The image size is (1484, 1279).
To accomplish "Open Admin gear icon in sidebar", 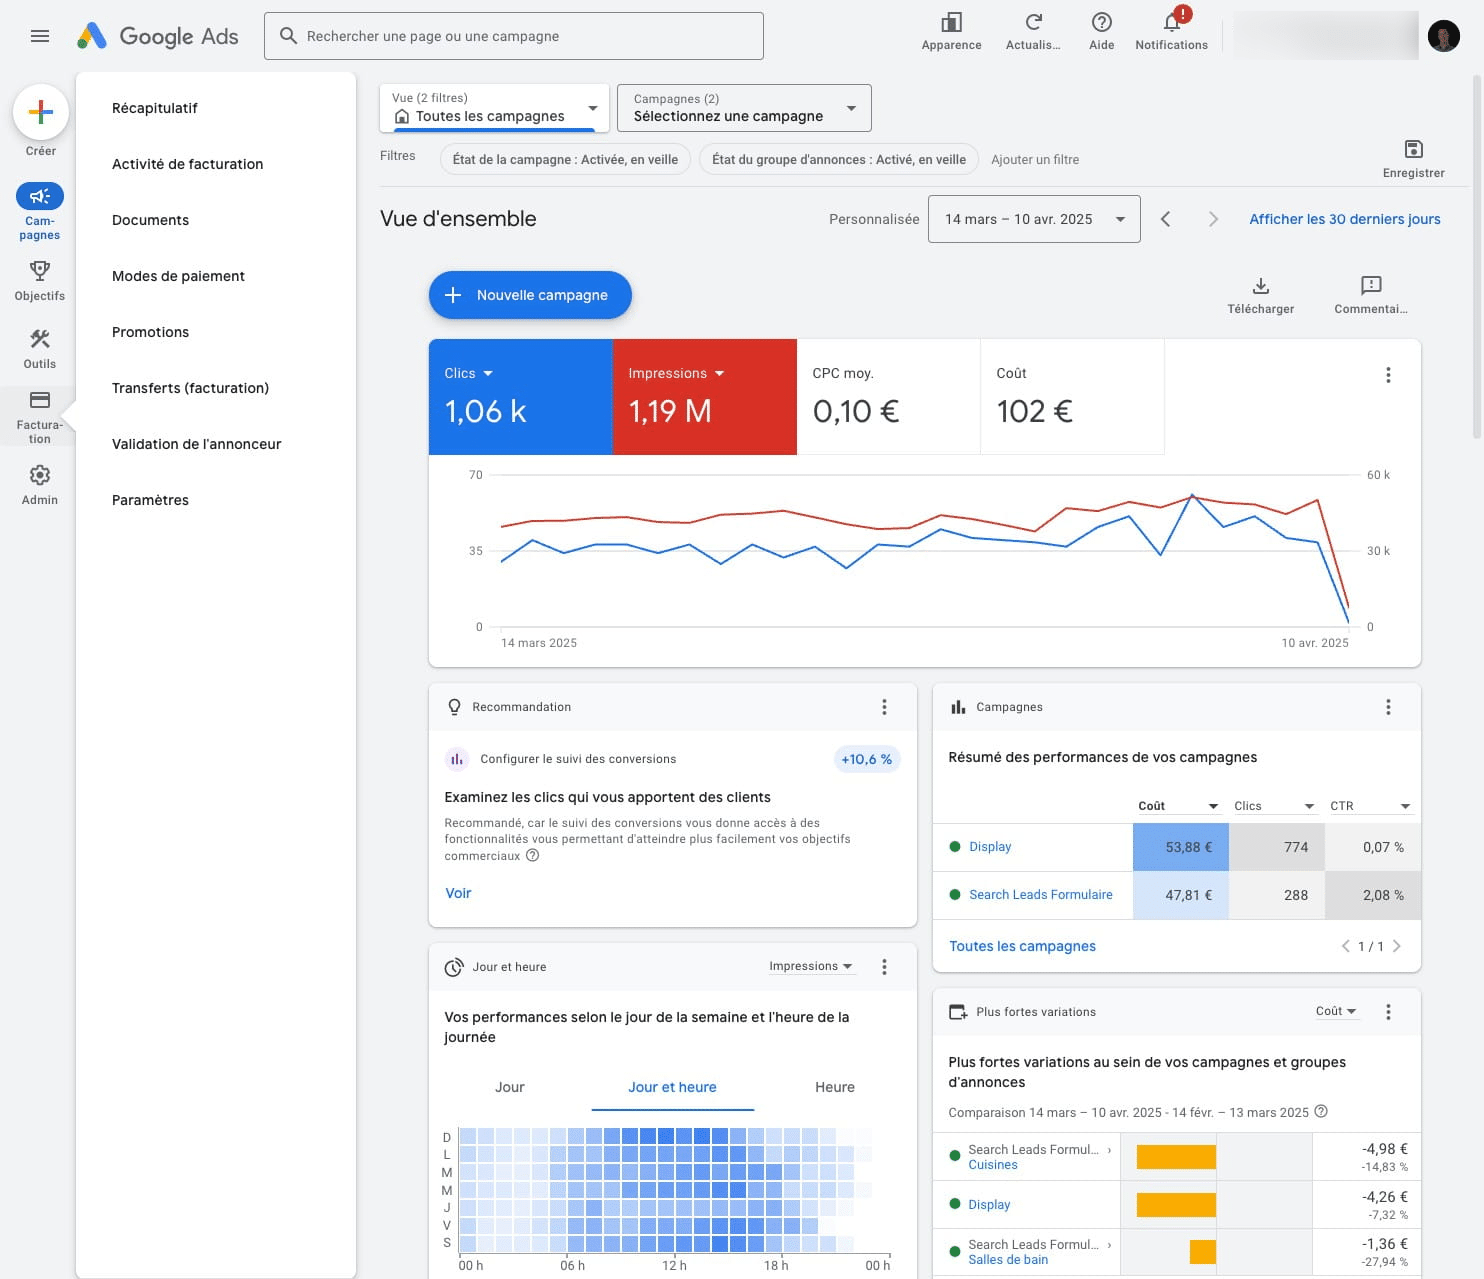I will [x=40, y=485].
